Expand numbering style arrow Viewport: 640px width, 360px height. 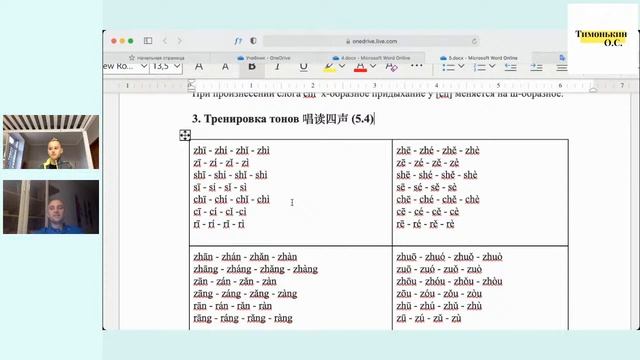(x=492, y=66)
